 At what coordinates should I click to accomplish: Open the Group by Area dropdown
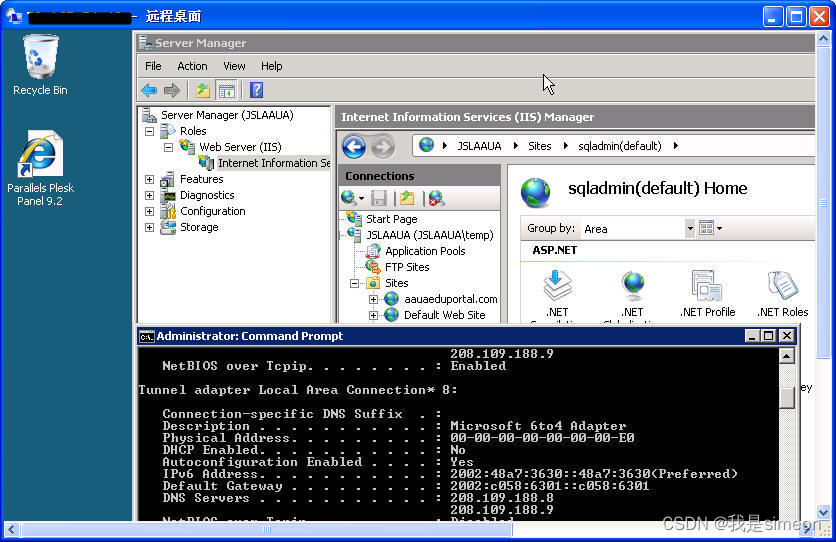[690, 229]
